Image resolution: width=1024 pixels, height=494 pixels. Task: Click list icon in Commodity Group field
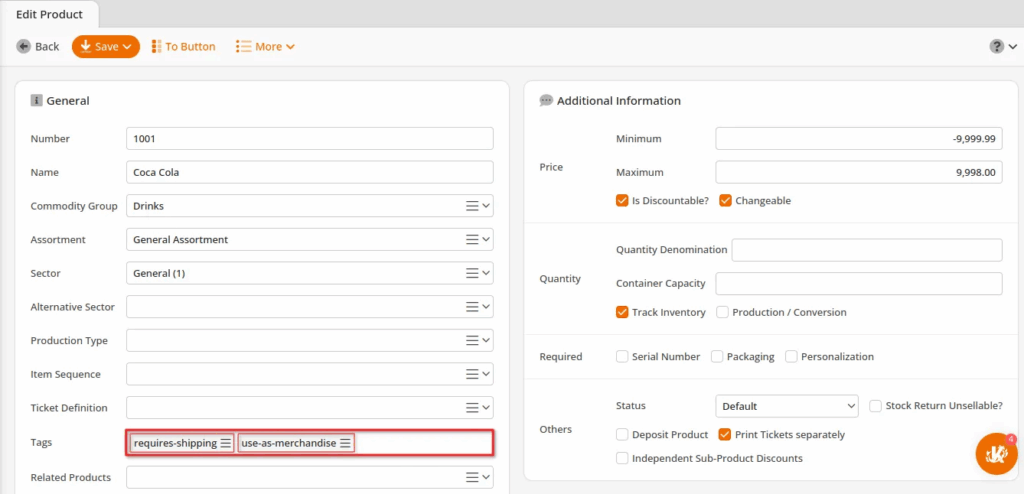472,206
